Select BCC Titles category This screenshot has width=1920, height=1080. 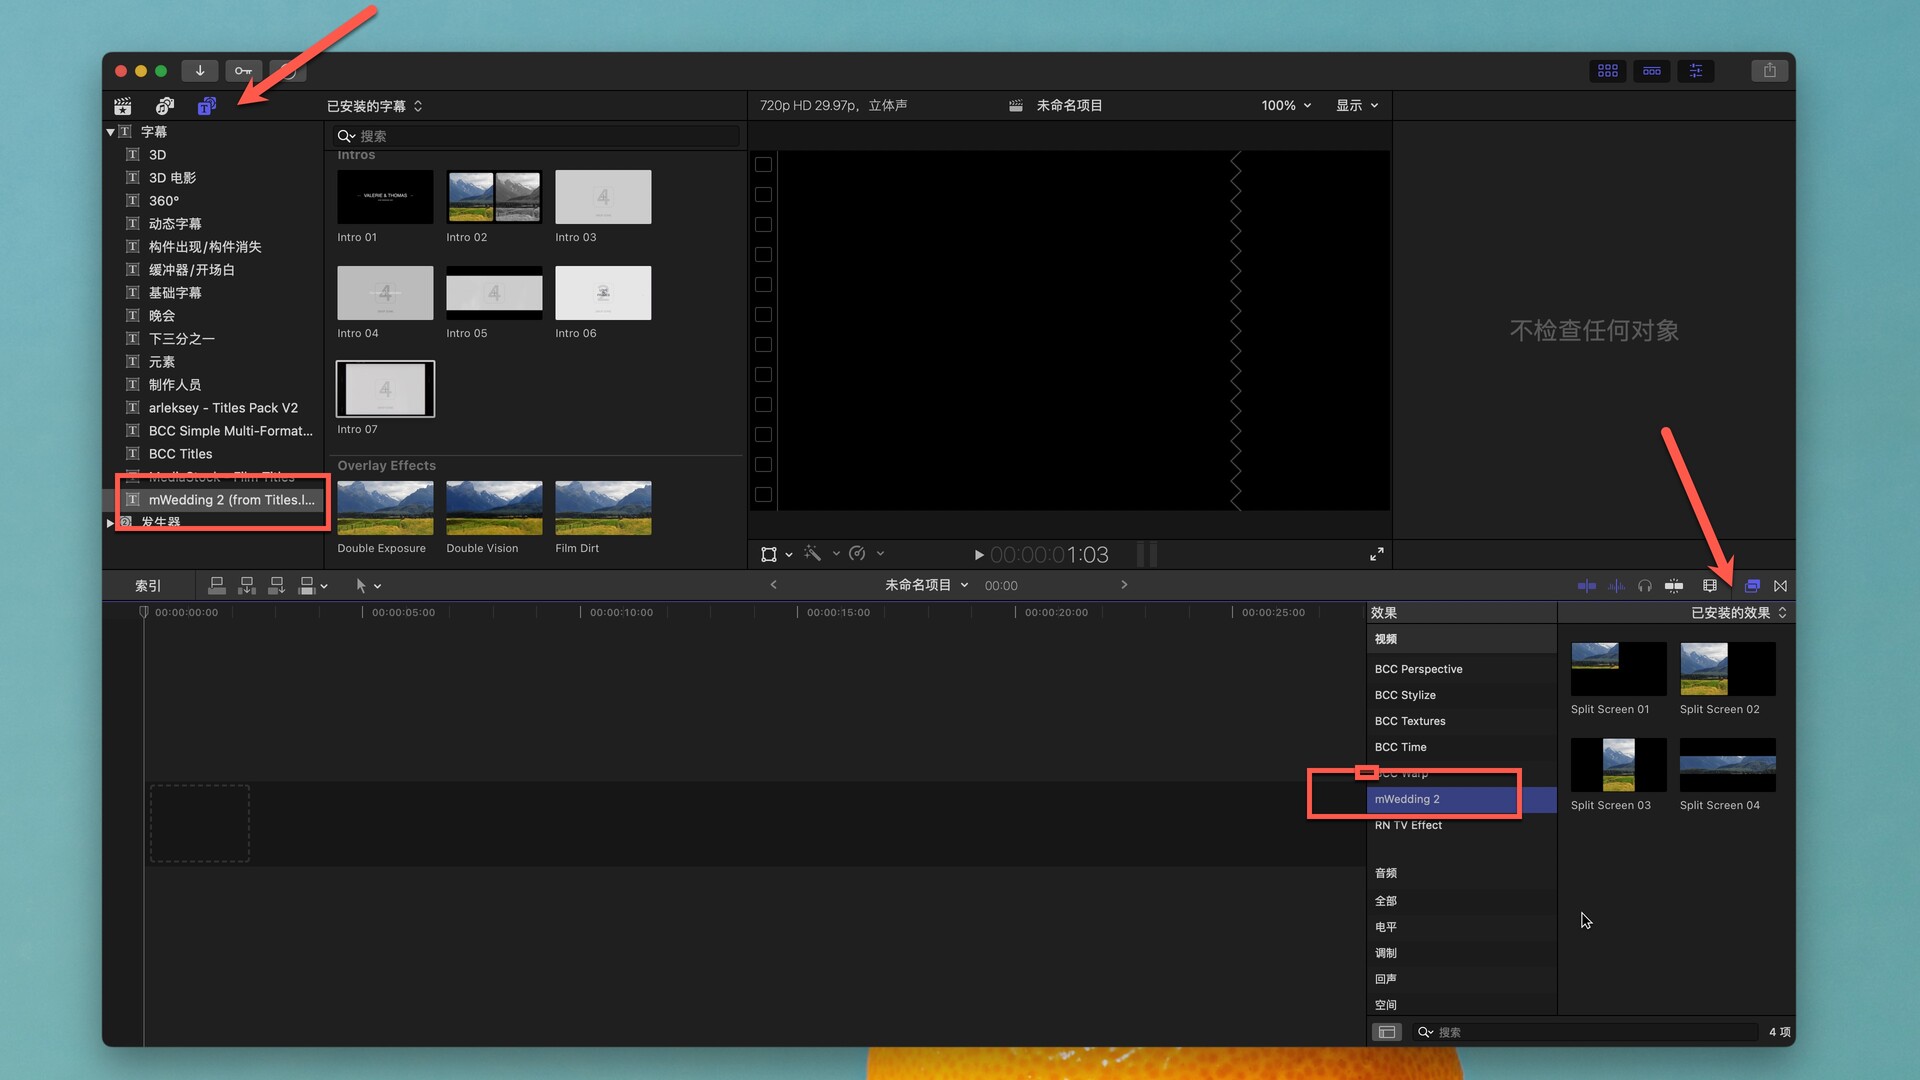pos(180,454)
